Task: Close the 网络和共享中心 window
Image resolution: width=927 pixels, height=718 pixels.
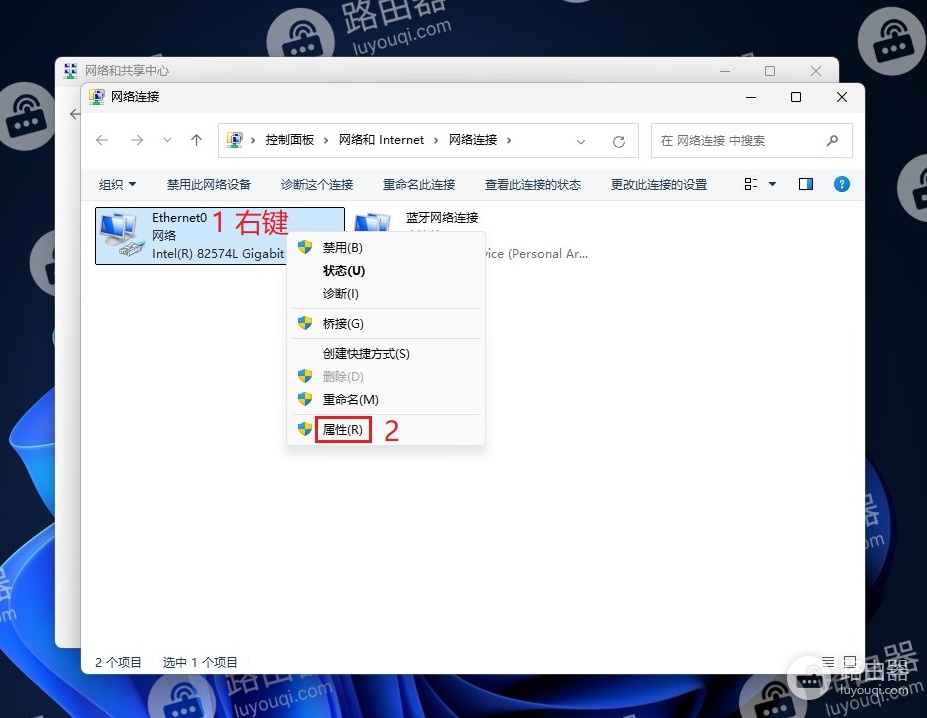Action: point(816,71)
